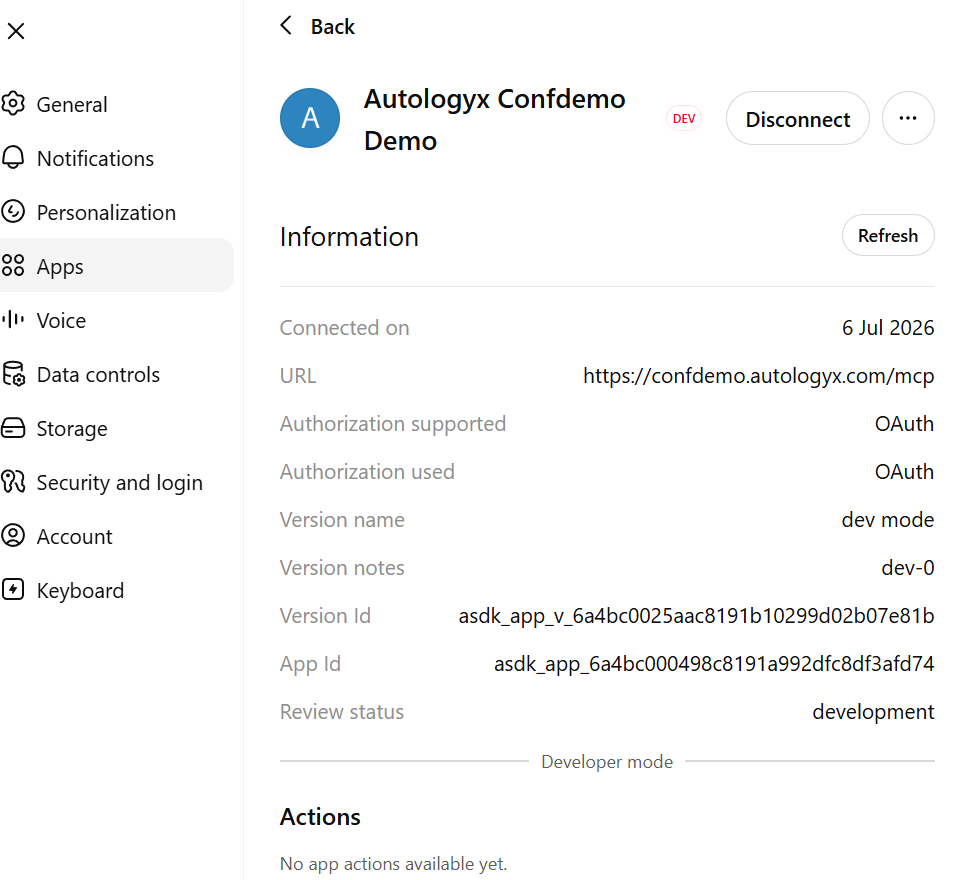964x880 pixels.
Task: Click the Notifications bell icon
Action: coord(13,158)
